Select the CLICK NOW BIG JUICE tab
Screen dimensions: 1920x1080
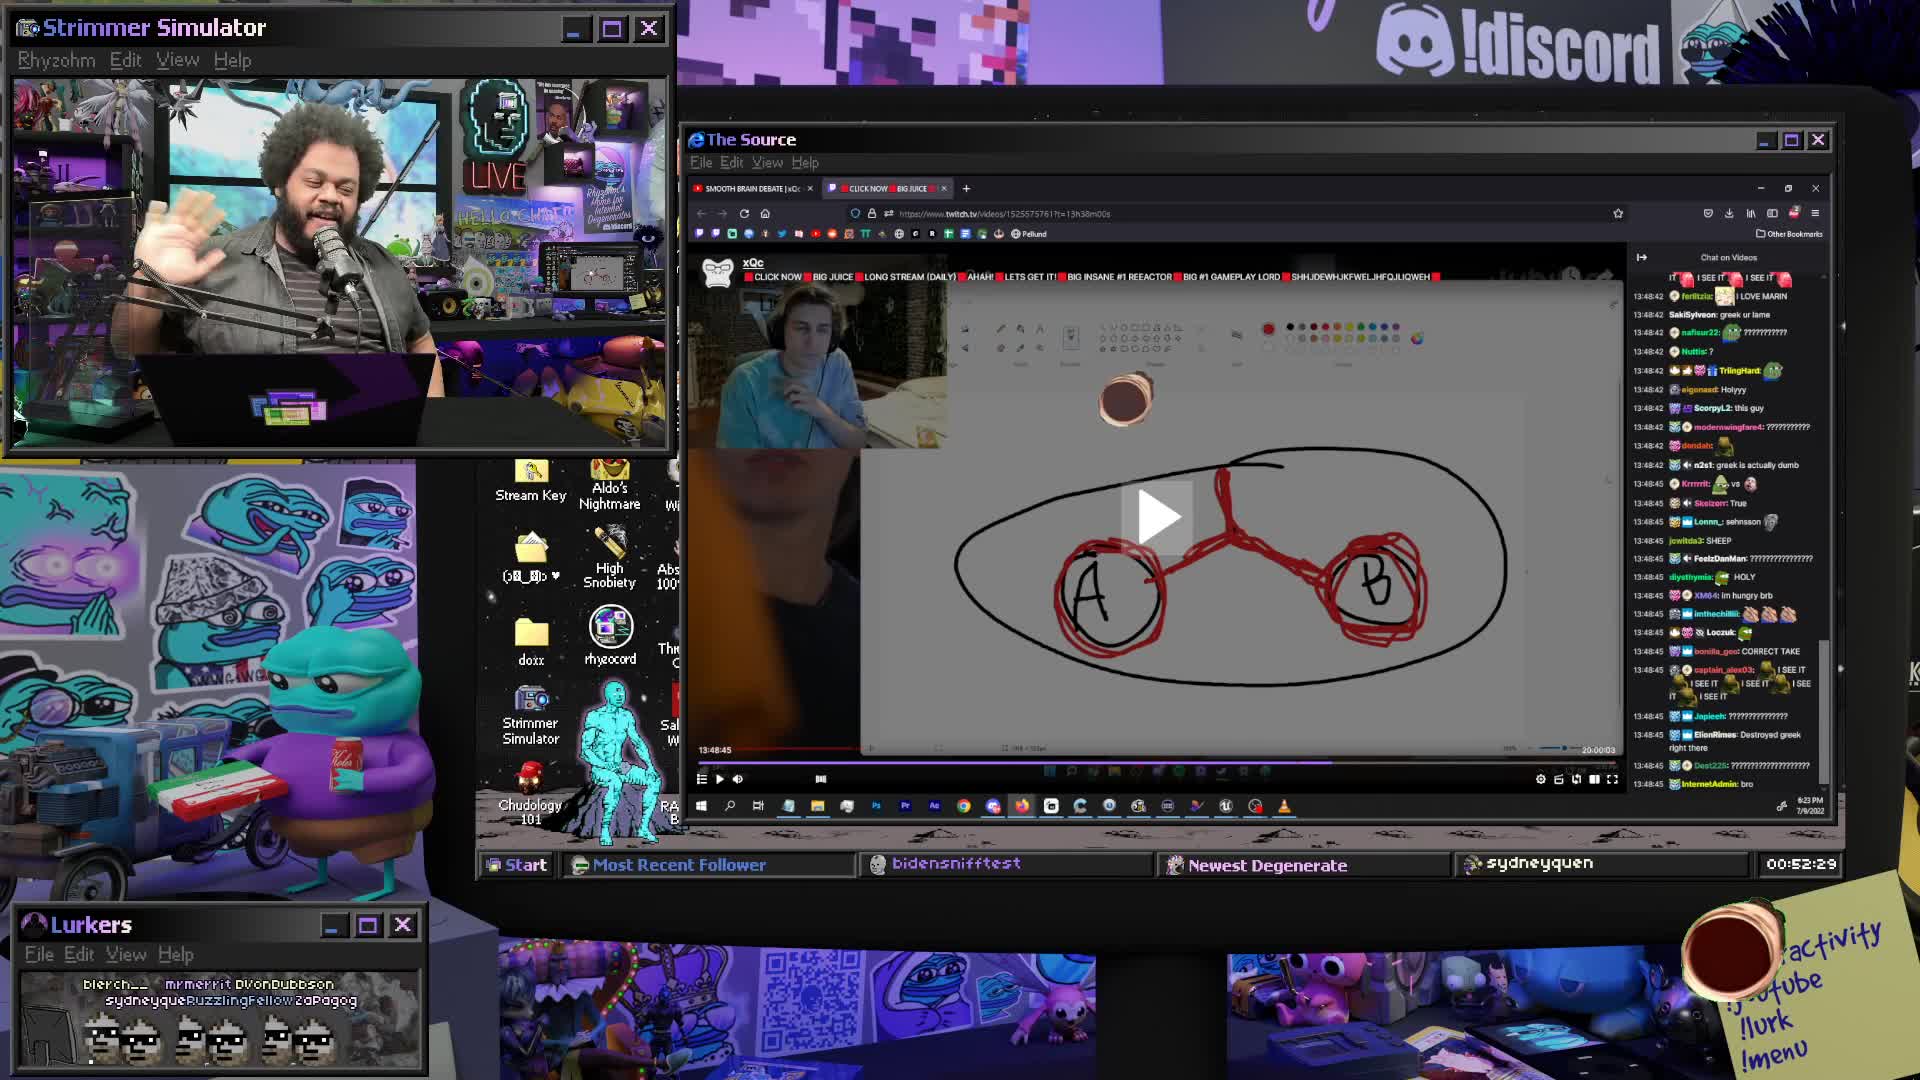pyautogui.click(x=888, y=188)
